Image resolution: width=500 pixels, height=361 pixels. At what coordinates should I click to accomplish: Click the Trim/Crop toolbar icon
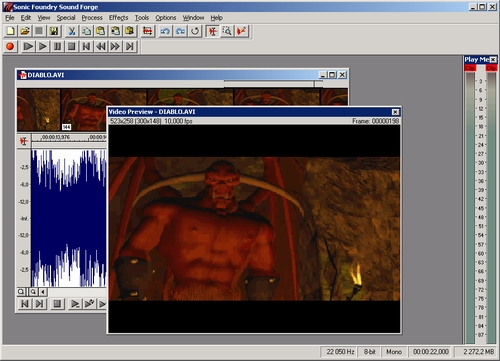point(147,31)
